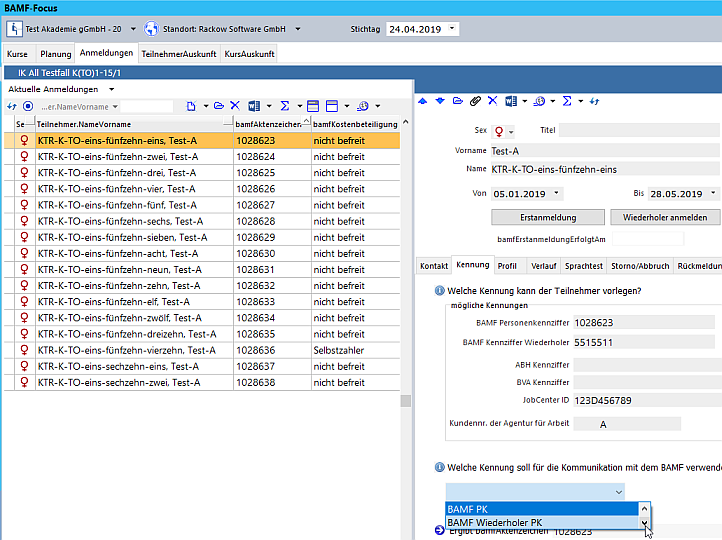The image size is (722, 540).
Task: Click the move down arrow in detail toolbar
Action: (x=440, y=101)
